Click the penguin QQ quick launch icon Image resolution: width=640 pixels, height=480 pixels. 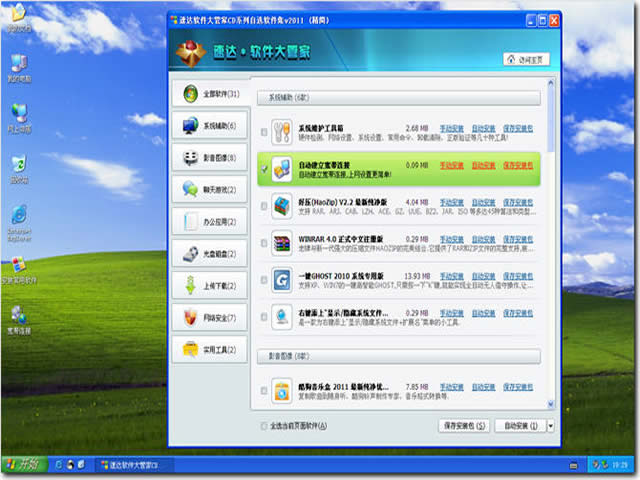click(70, 464)
